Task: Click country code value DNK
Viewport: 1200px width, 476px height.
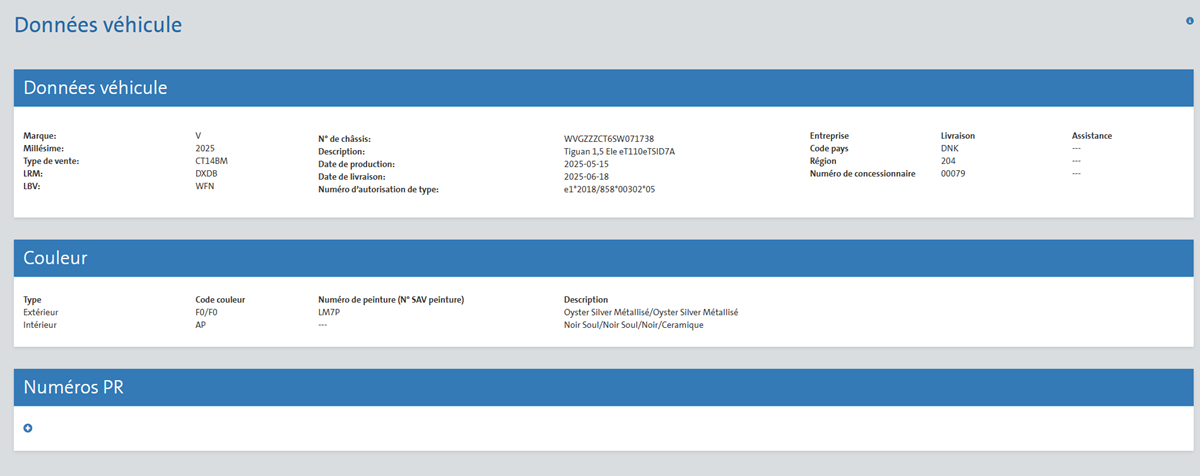Action: coord(950,148)
